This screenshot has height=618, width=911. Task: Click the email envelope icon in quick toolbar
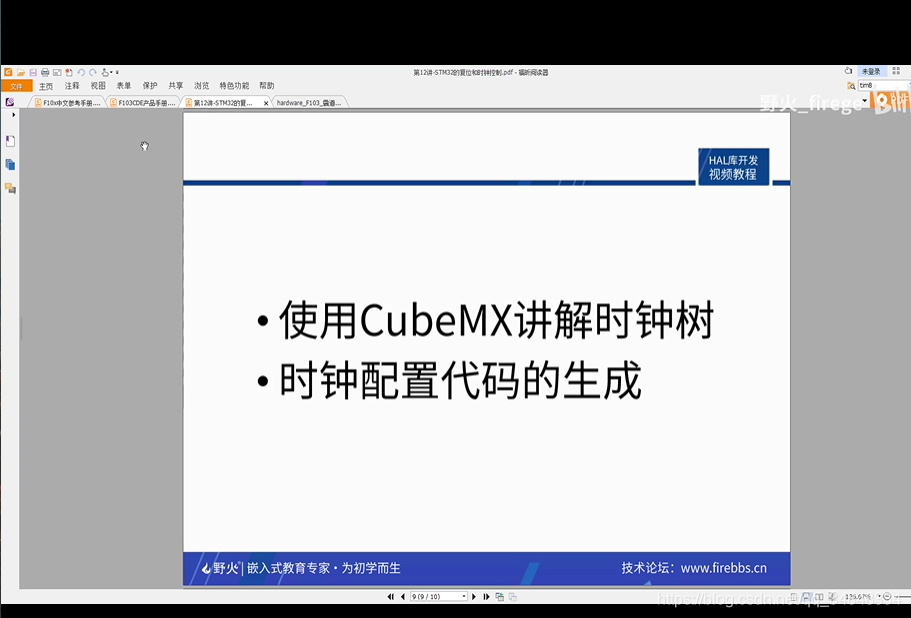coord(57,73)
